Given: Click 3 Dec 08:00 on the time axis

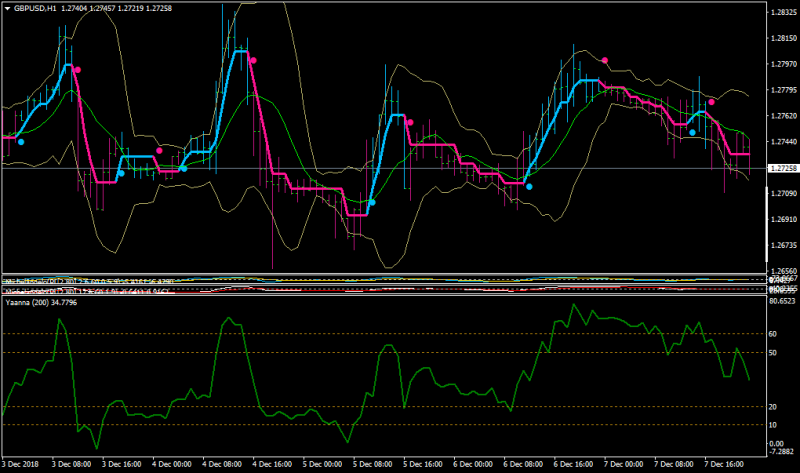Looking at the screenshot, I should 71,464.
